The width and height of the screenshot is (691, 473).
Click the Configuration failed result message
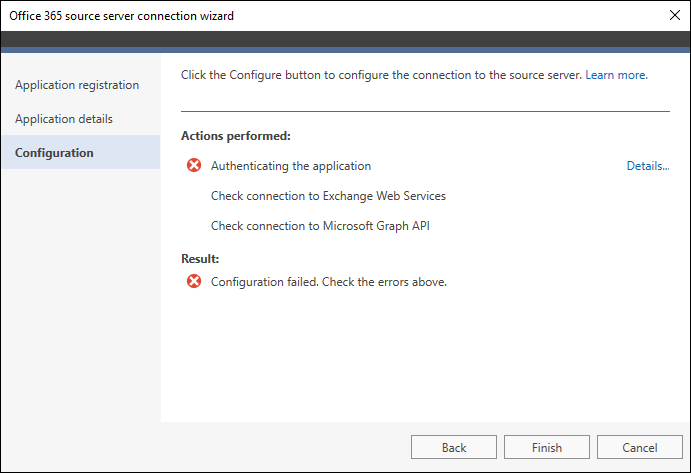(x=329, y=282)
